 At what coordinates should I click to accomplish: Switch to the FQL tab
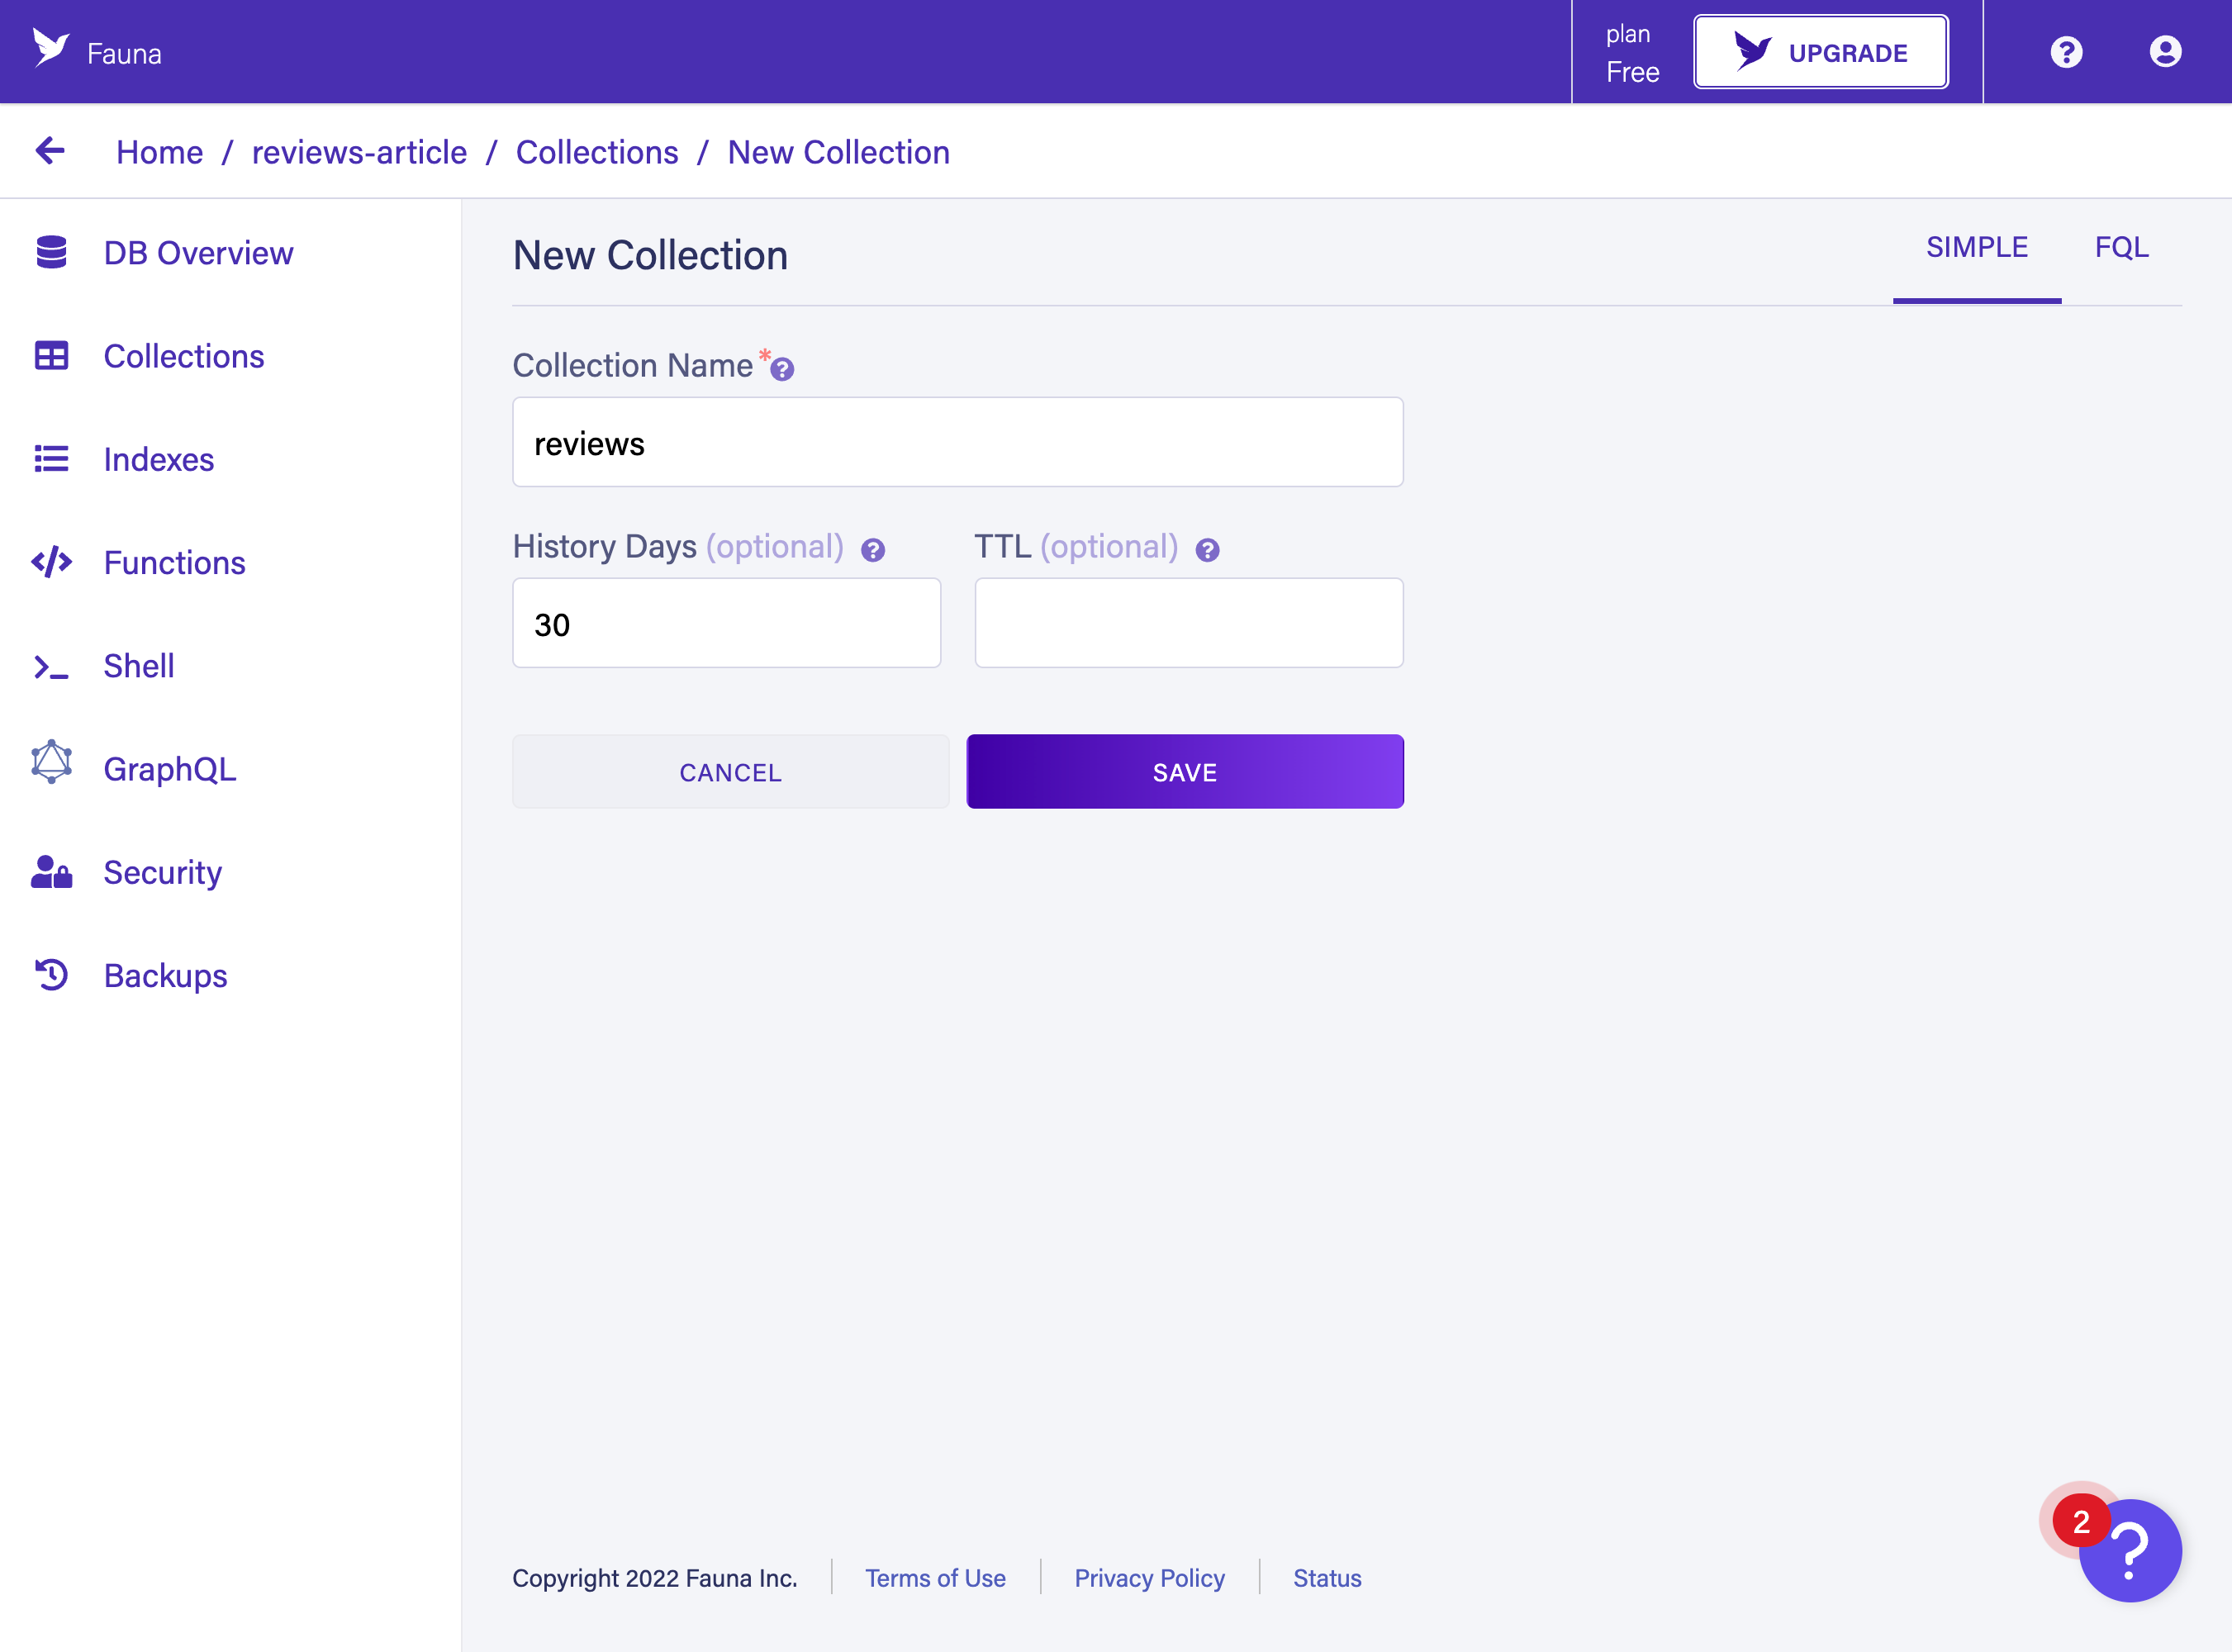click(x=2121, y=247)
